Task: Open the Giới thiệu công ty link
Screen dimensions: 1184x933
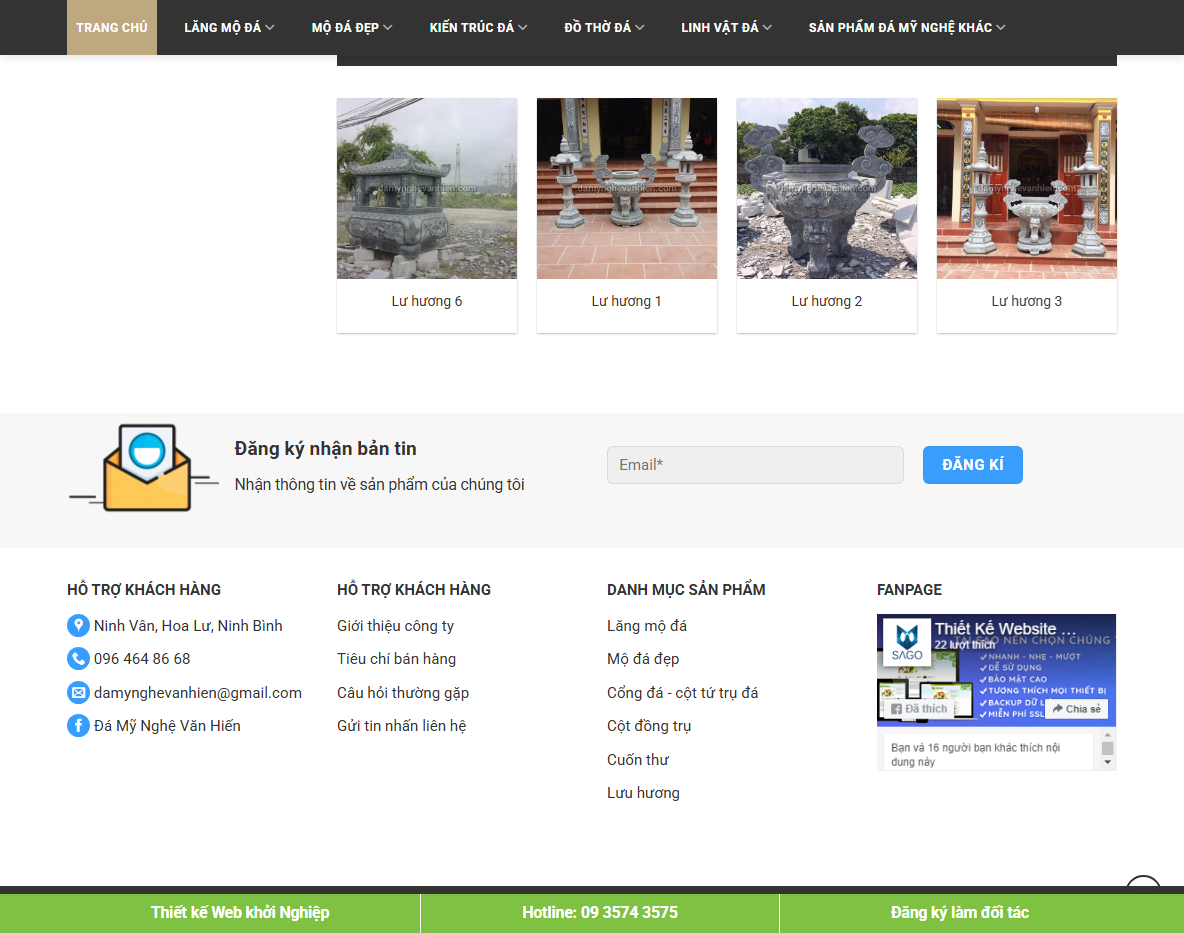Action: point(395,625)
